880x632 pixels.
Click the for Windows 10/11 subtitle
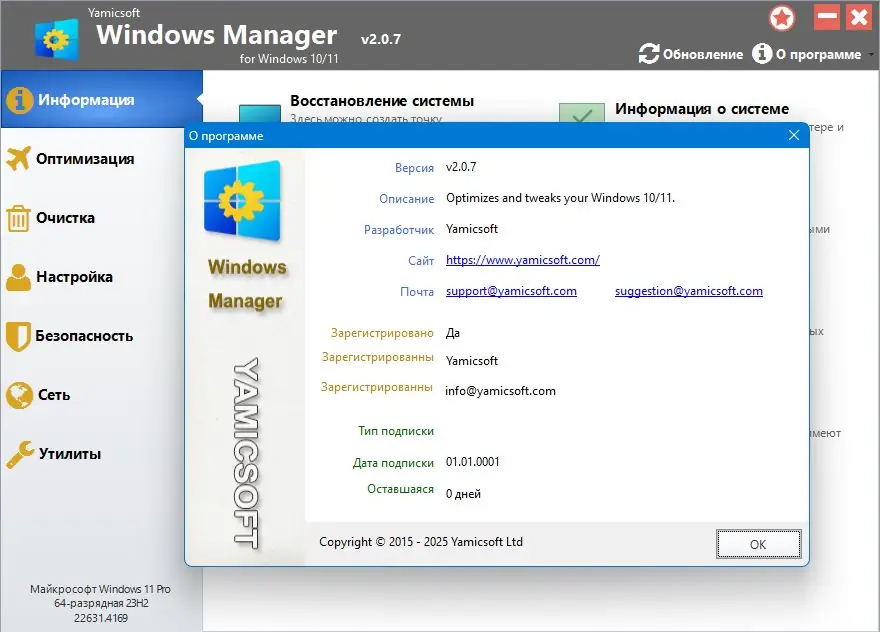click(x=289, y=58)
